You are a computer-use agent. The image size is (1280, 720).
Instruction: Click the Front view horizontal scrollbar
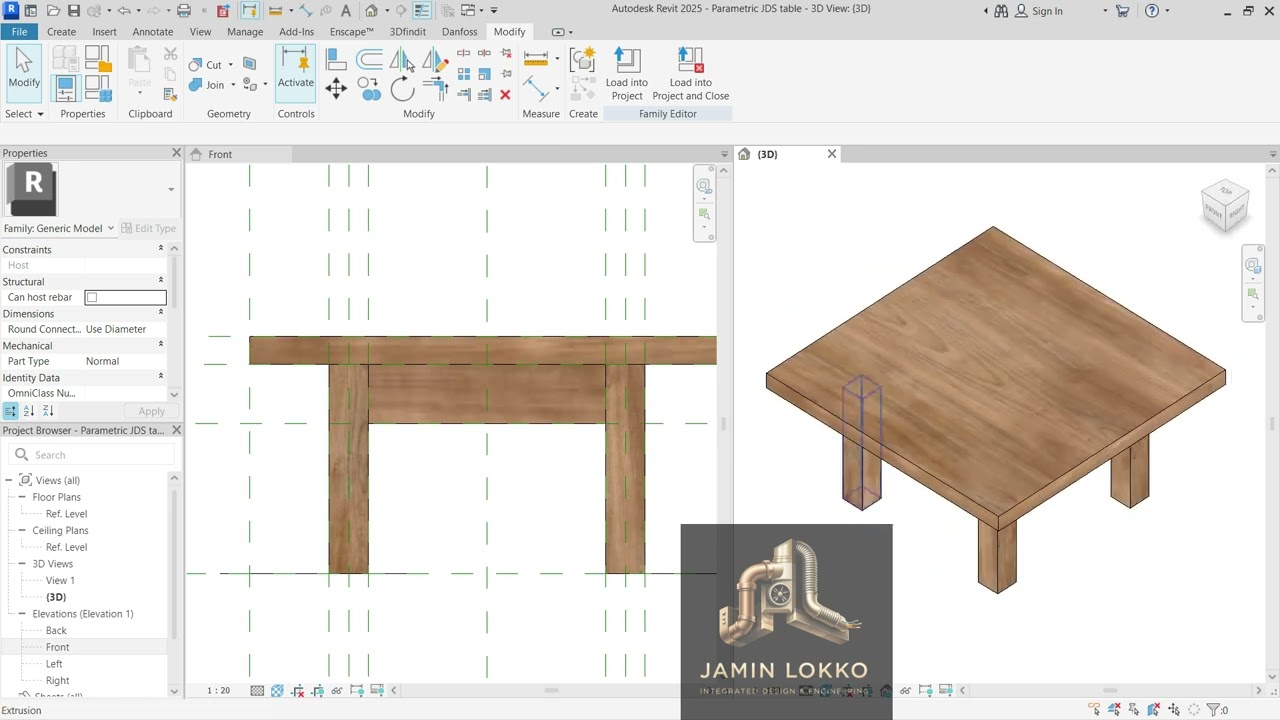pos(551,690)
